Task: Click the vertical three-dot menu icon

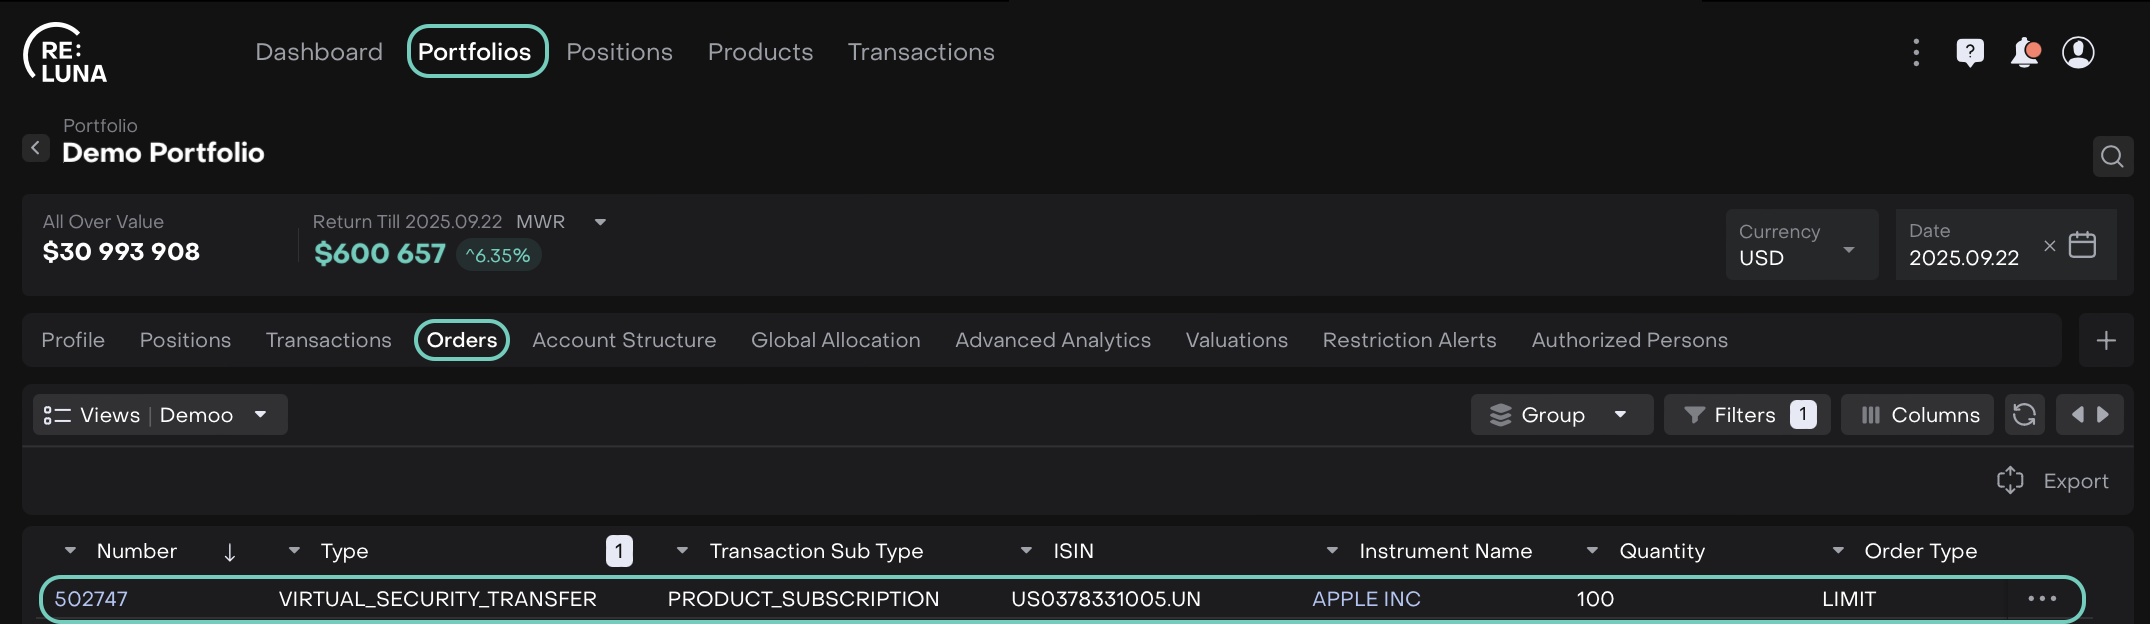Action: (1915, 52)
